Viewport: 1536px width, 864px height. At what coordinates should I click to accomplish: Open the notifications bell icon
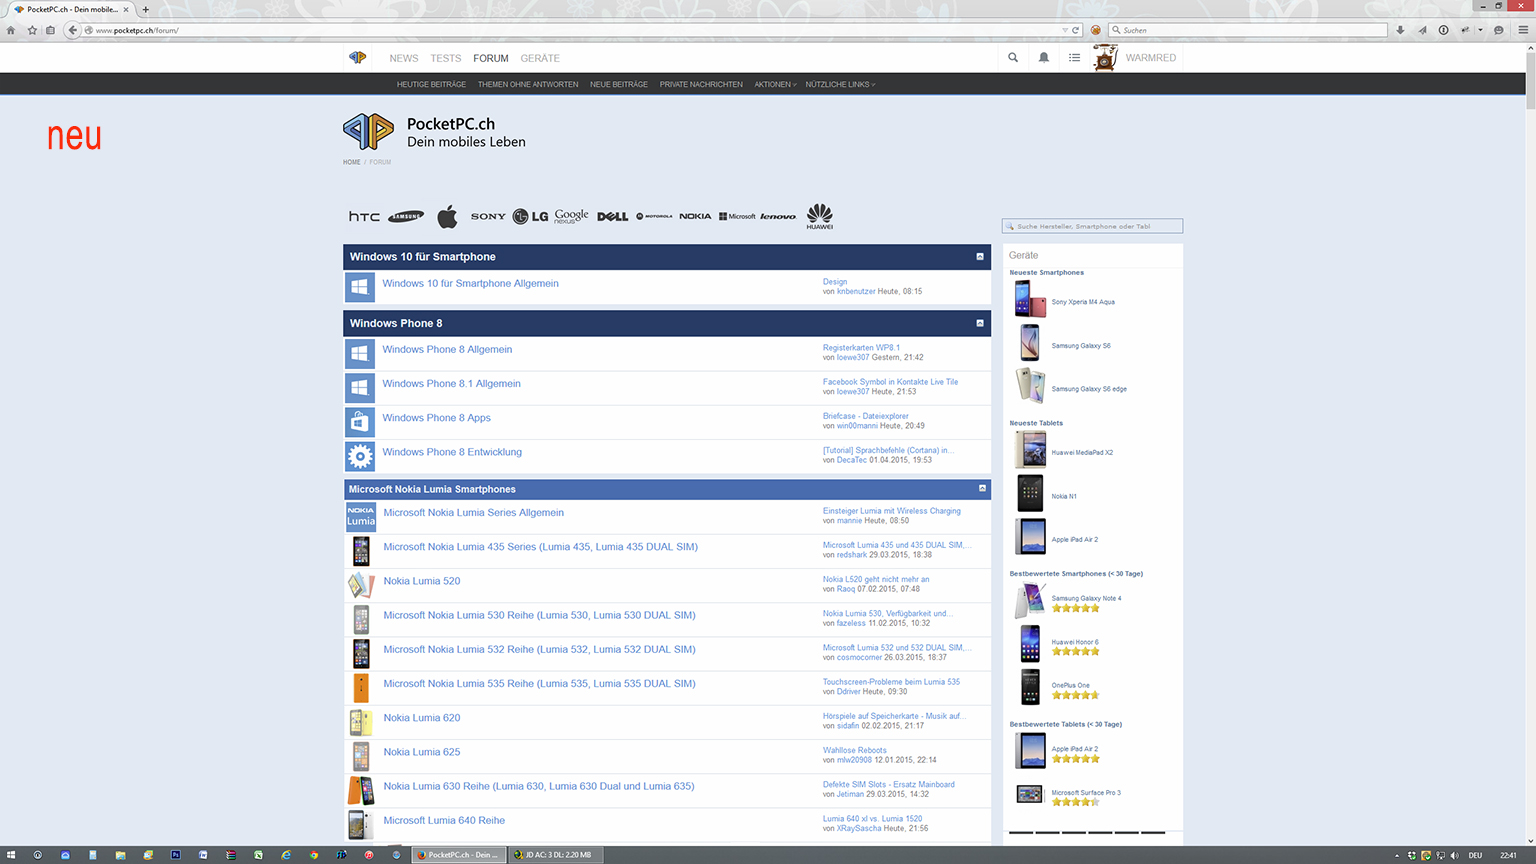pos(1044,58)
